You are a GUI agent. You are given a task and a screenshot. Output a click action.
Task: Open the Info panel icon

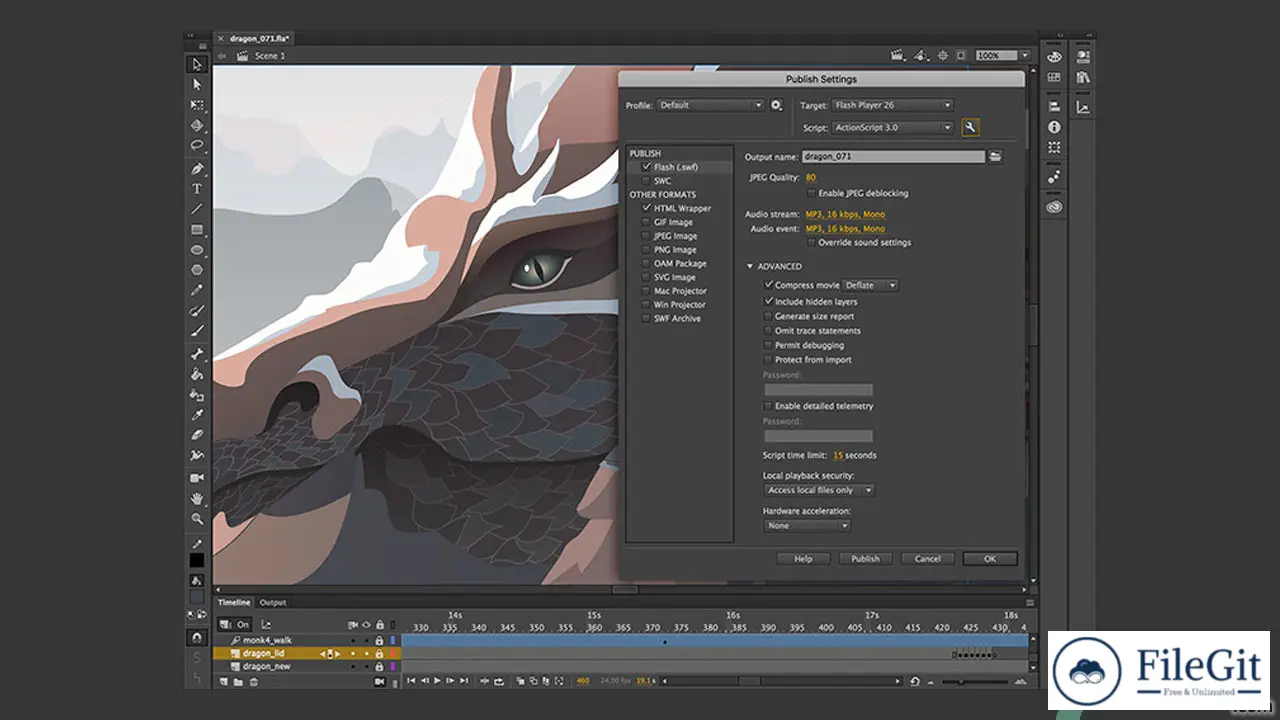pyautogui.click(x=1054, y=127)
